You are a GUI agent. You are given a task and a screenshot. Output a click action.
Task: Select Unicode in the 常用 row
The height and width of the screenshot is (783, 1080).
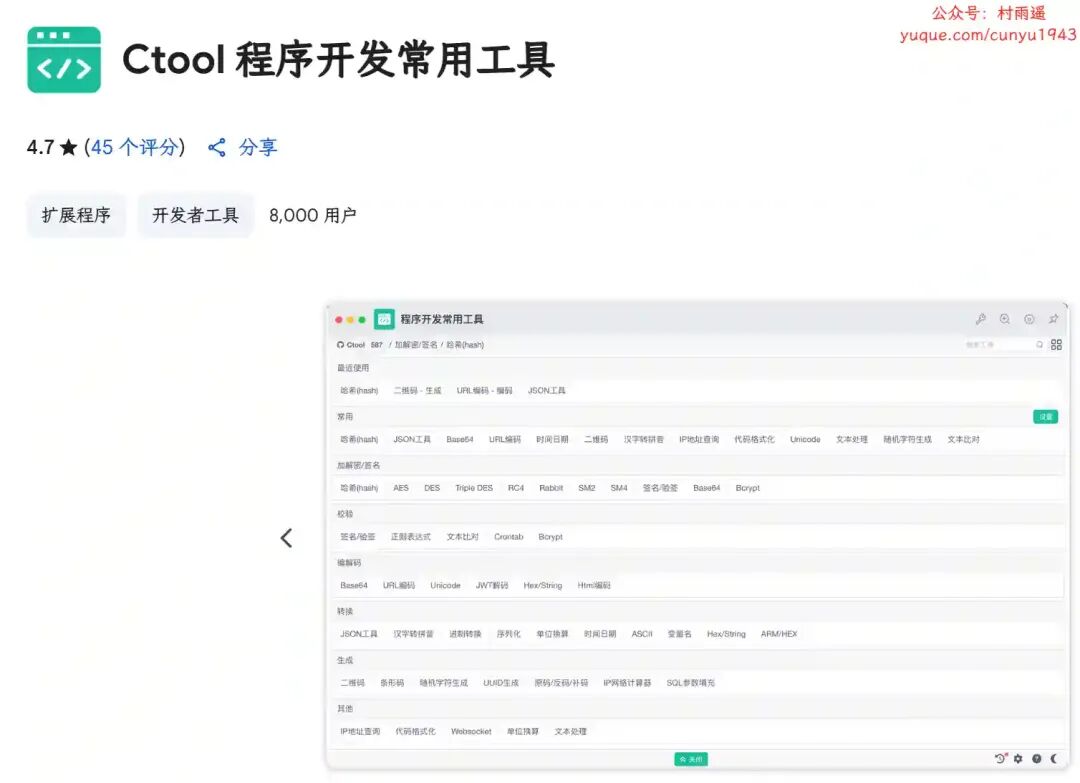pos(805,439)
